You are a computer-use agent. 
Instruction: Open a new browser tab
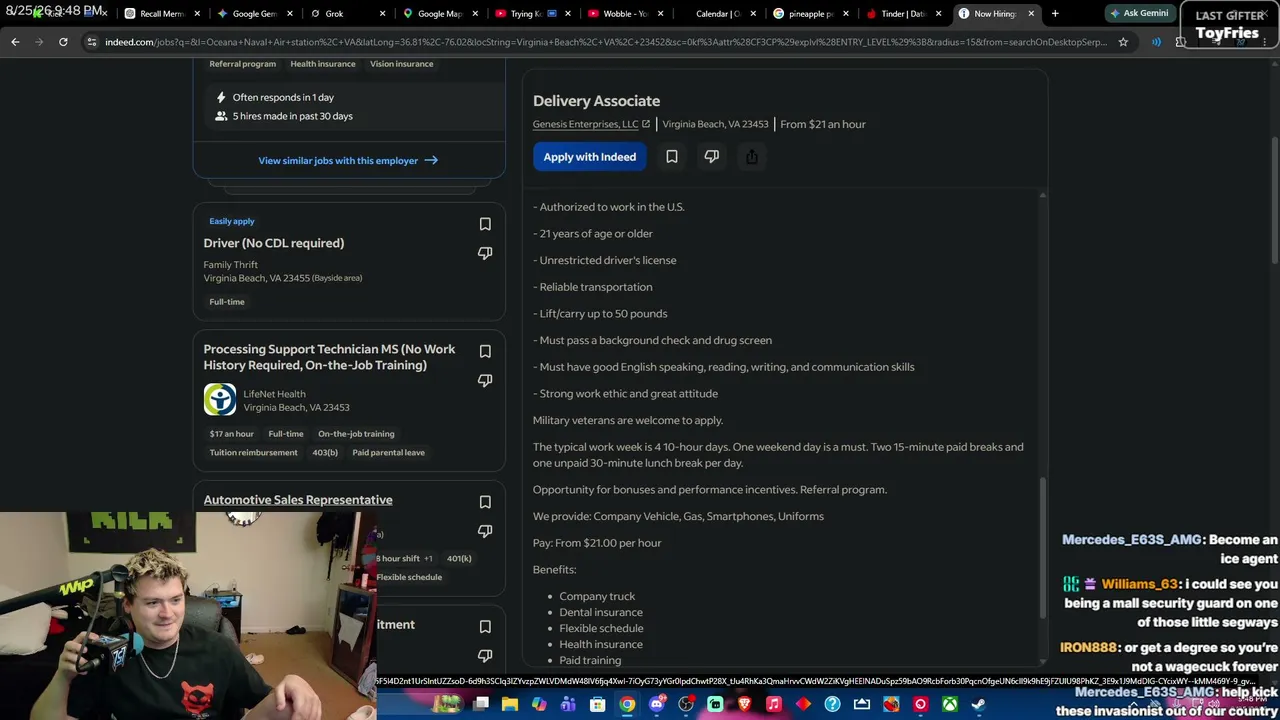(x=1055, y=14)
